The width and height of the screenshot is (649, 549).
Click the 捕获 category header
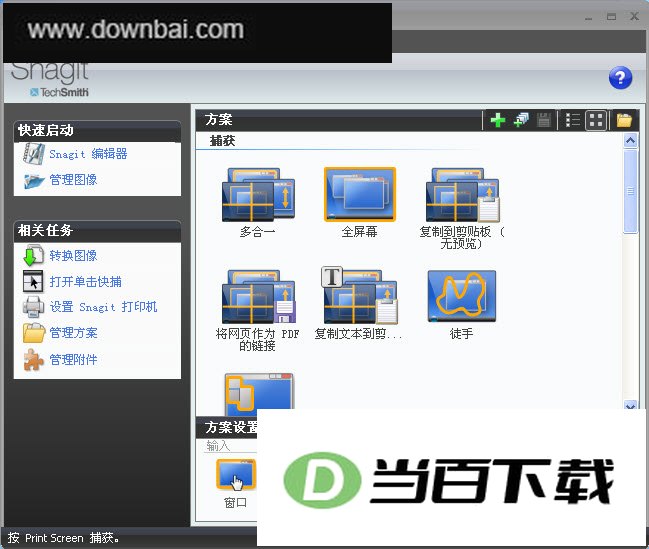(222, 141)
